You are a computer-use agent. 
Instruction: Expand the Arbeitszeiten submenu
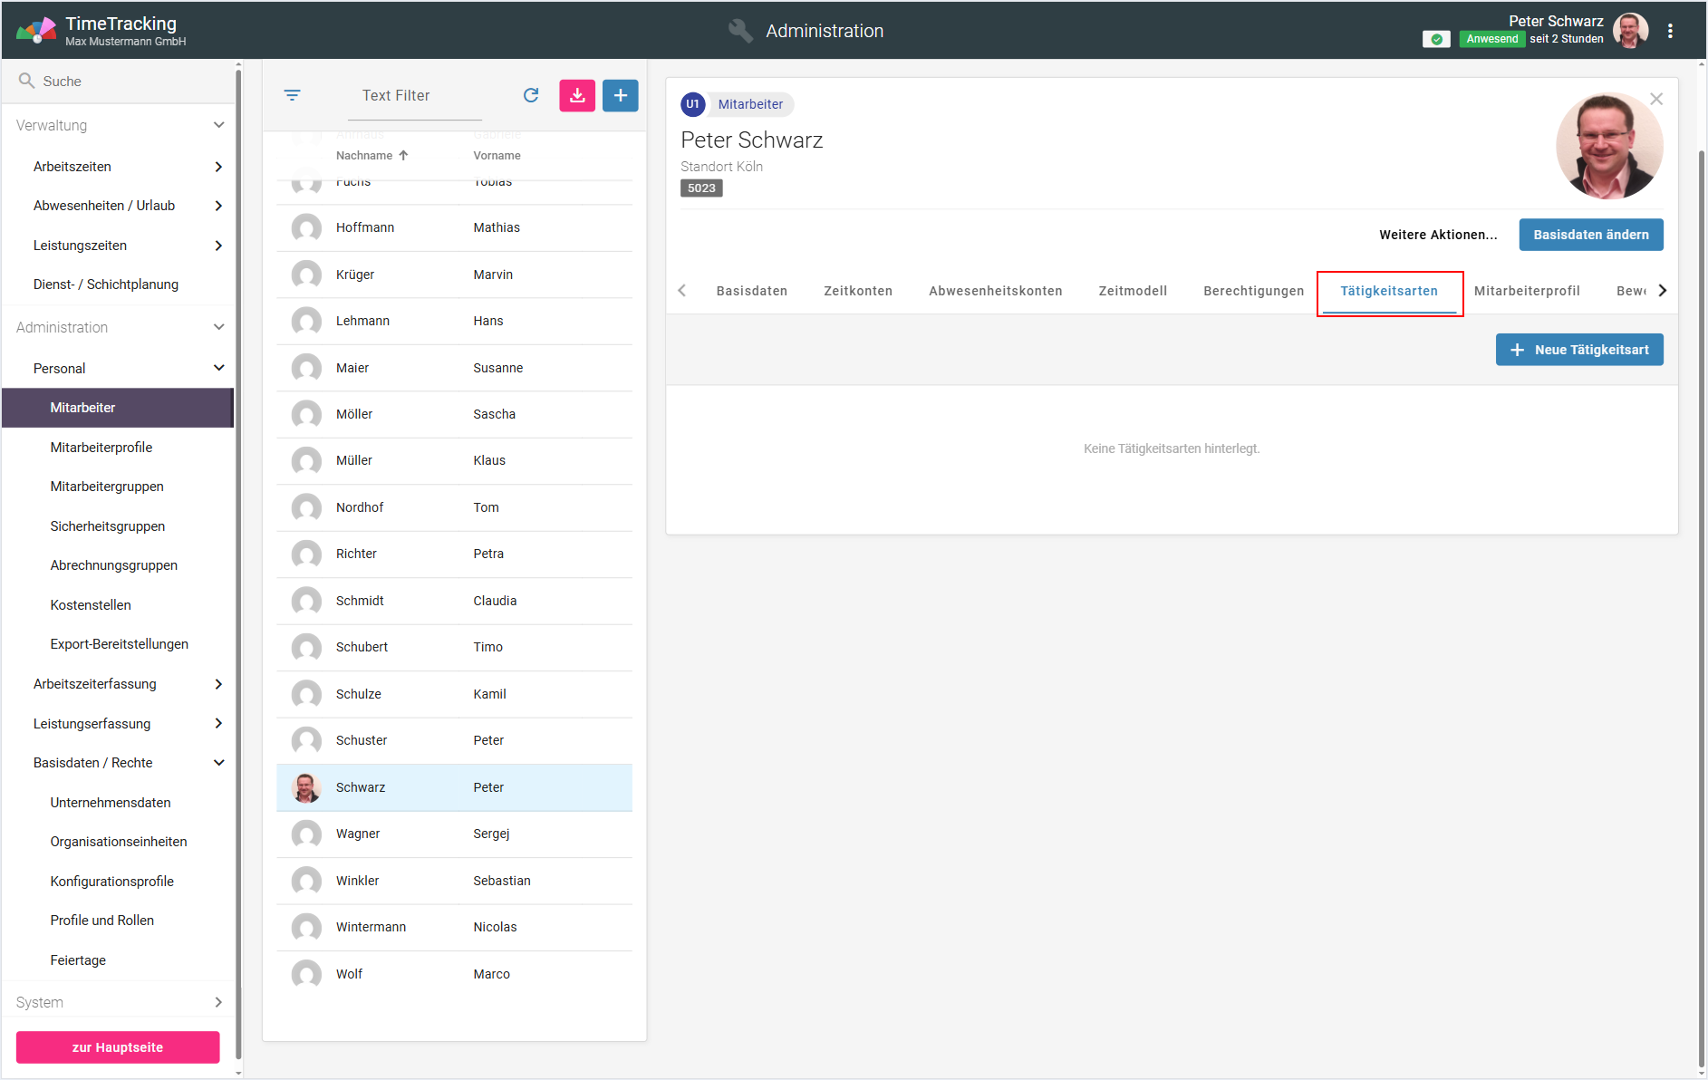pyautogui.click(x=218, y=167)
